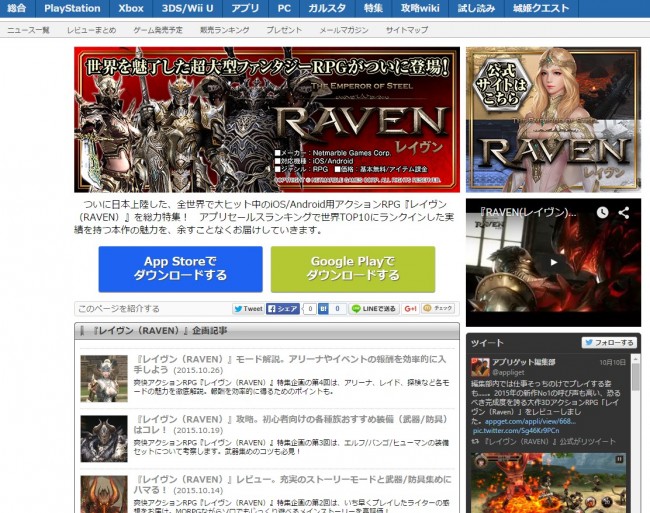Click the video share icon

point(624,213)
